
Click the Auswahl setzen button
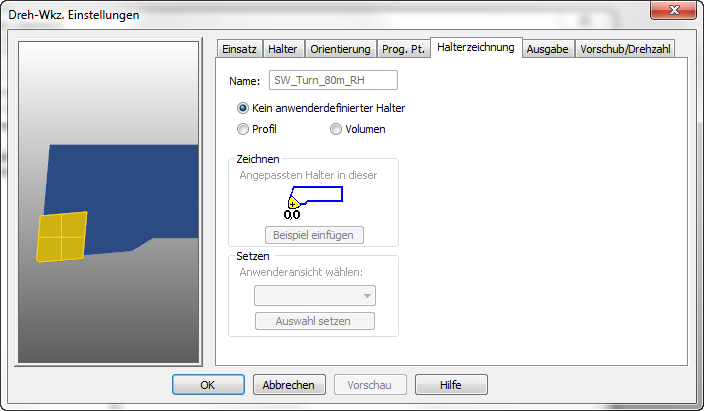315,321
